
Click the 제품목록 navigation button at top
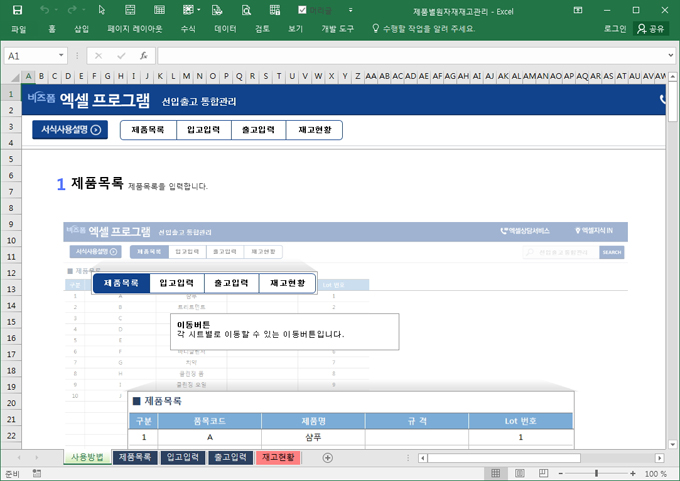[x=148, y=130]
